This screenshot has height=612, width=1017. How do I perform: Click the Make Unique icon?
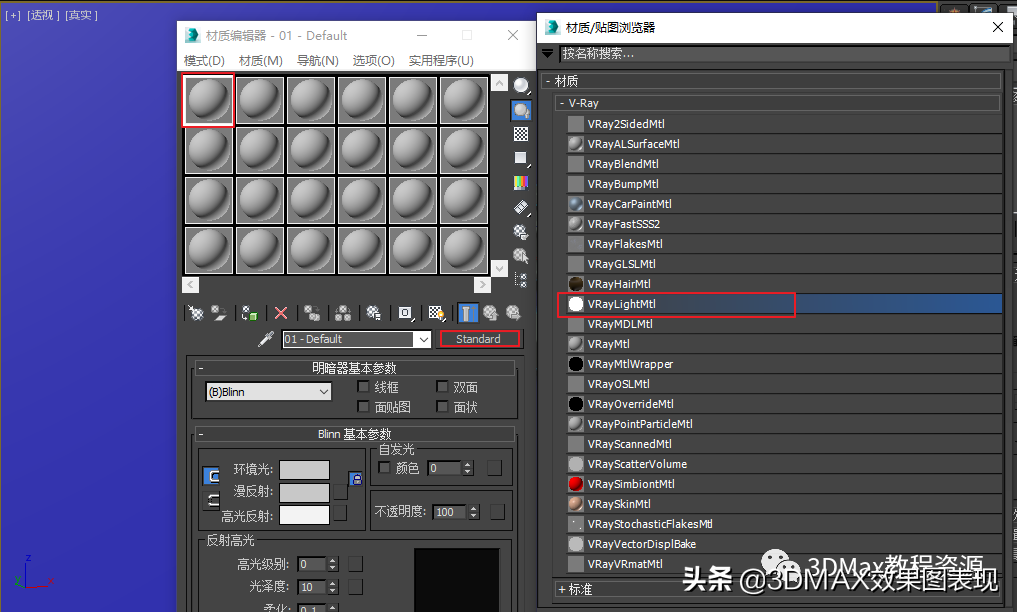pos(342,314)
